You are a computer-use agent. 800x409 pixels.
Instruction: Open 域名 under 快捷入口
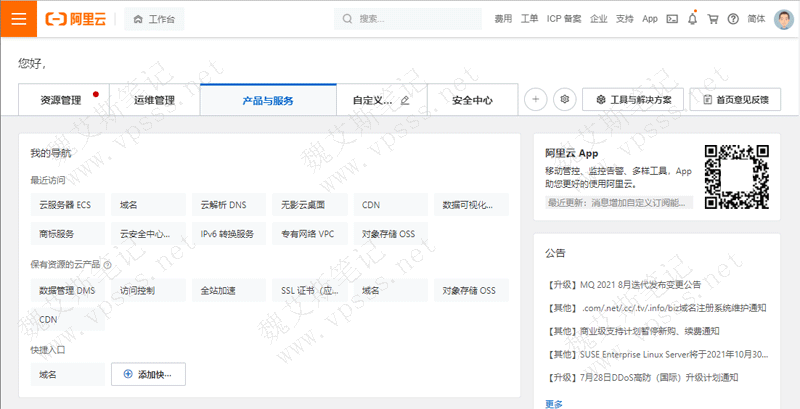coord(68,374)
